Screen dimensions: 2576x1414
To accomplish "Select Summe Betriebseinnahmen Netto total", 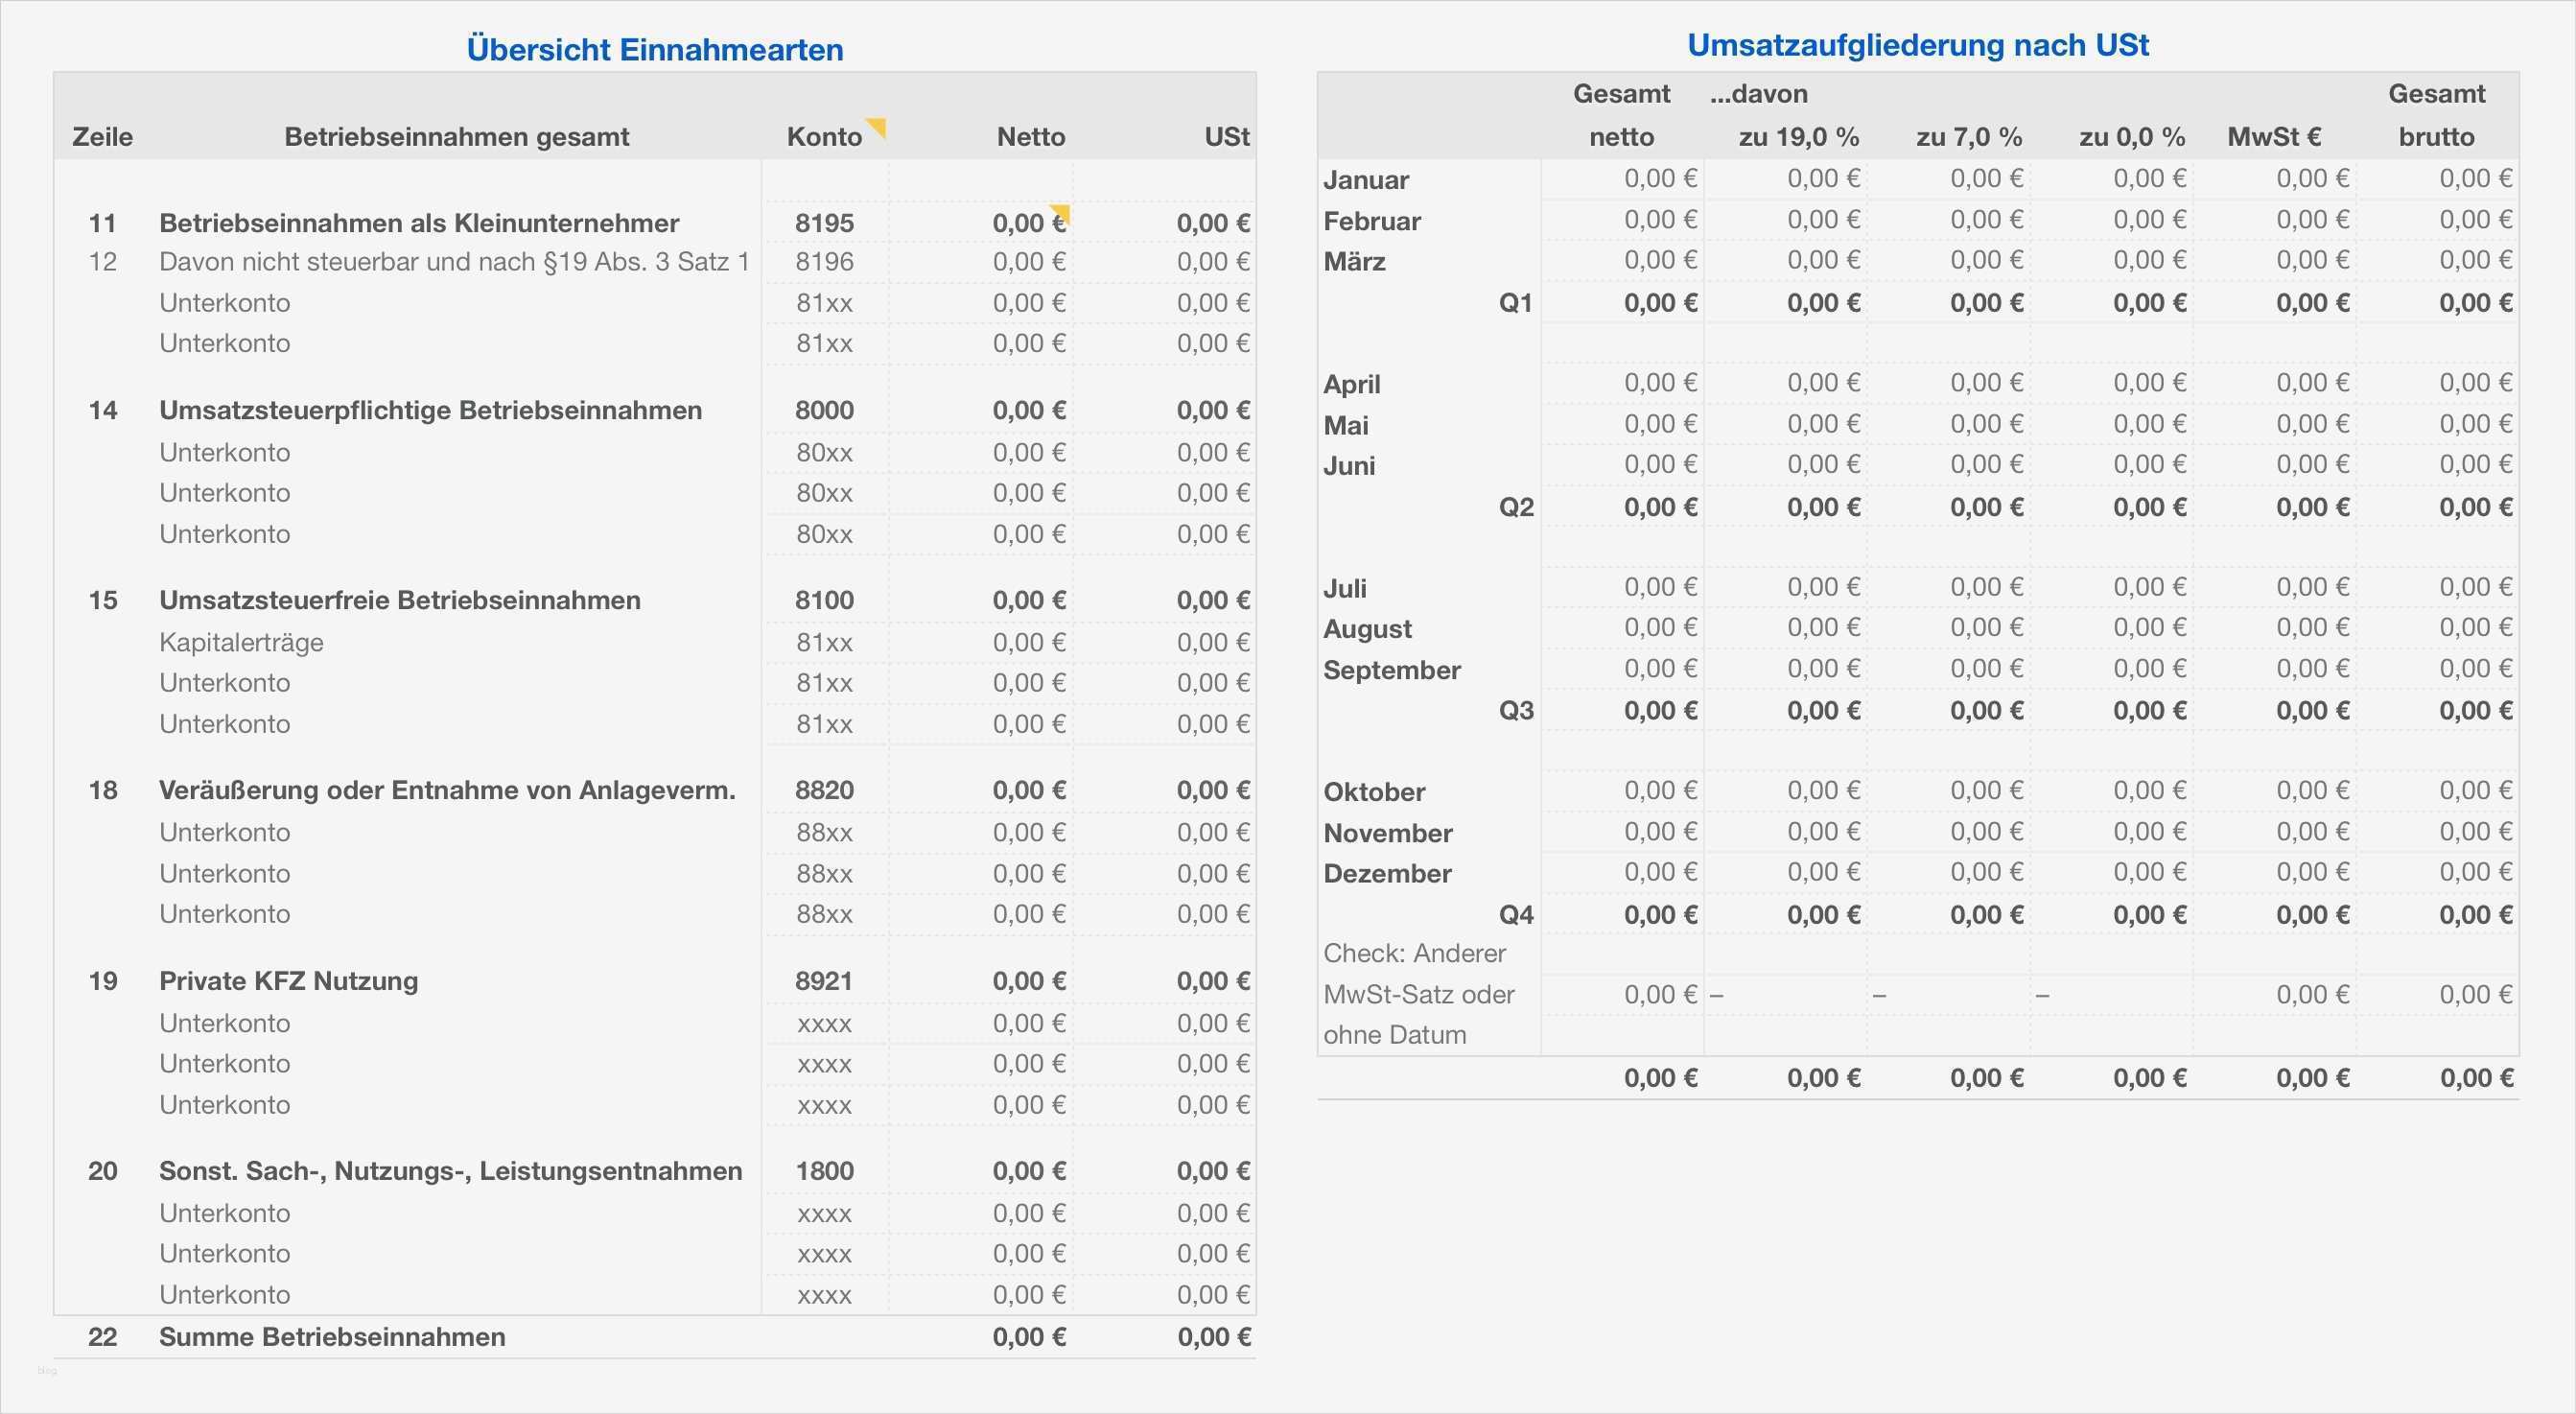I will [1028, 1337].
